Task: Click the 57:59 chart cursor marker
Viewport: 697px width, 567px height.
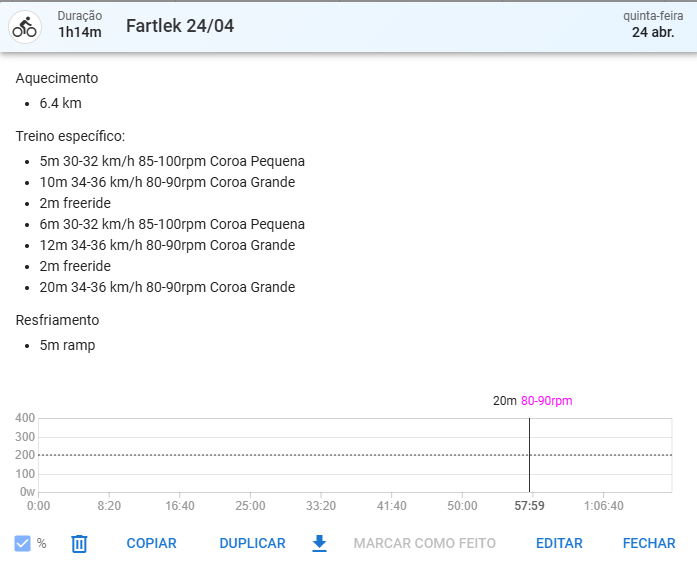Action: click(529, 506)
